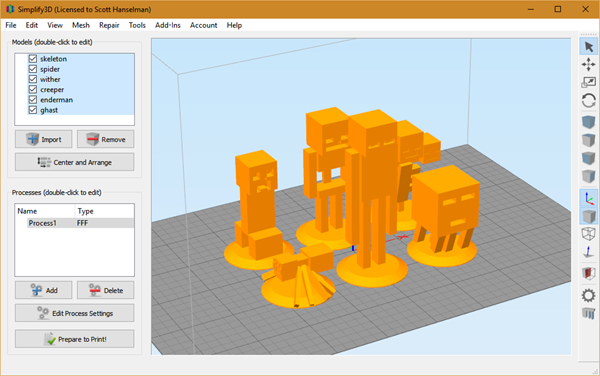The height and width of the screenshot is (376, 600).
Task: Uncheck the skeleton model checkbox
Action: (33, 59)
